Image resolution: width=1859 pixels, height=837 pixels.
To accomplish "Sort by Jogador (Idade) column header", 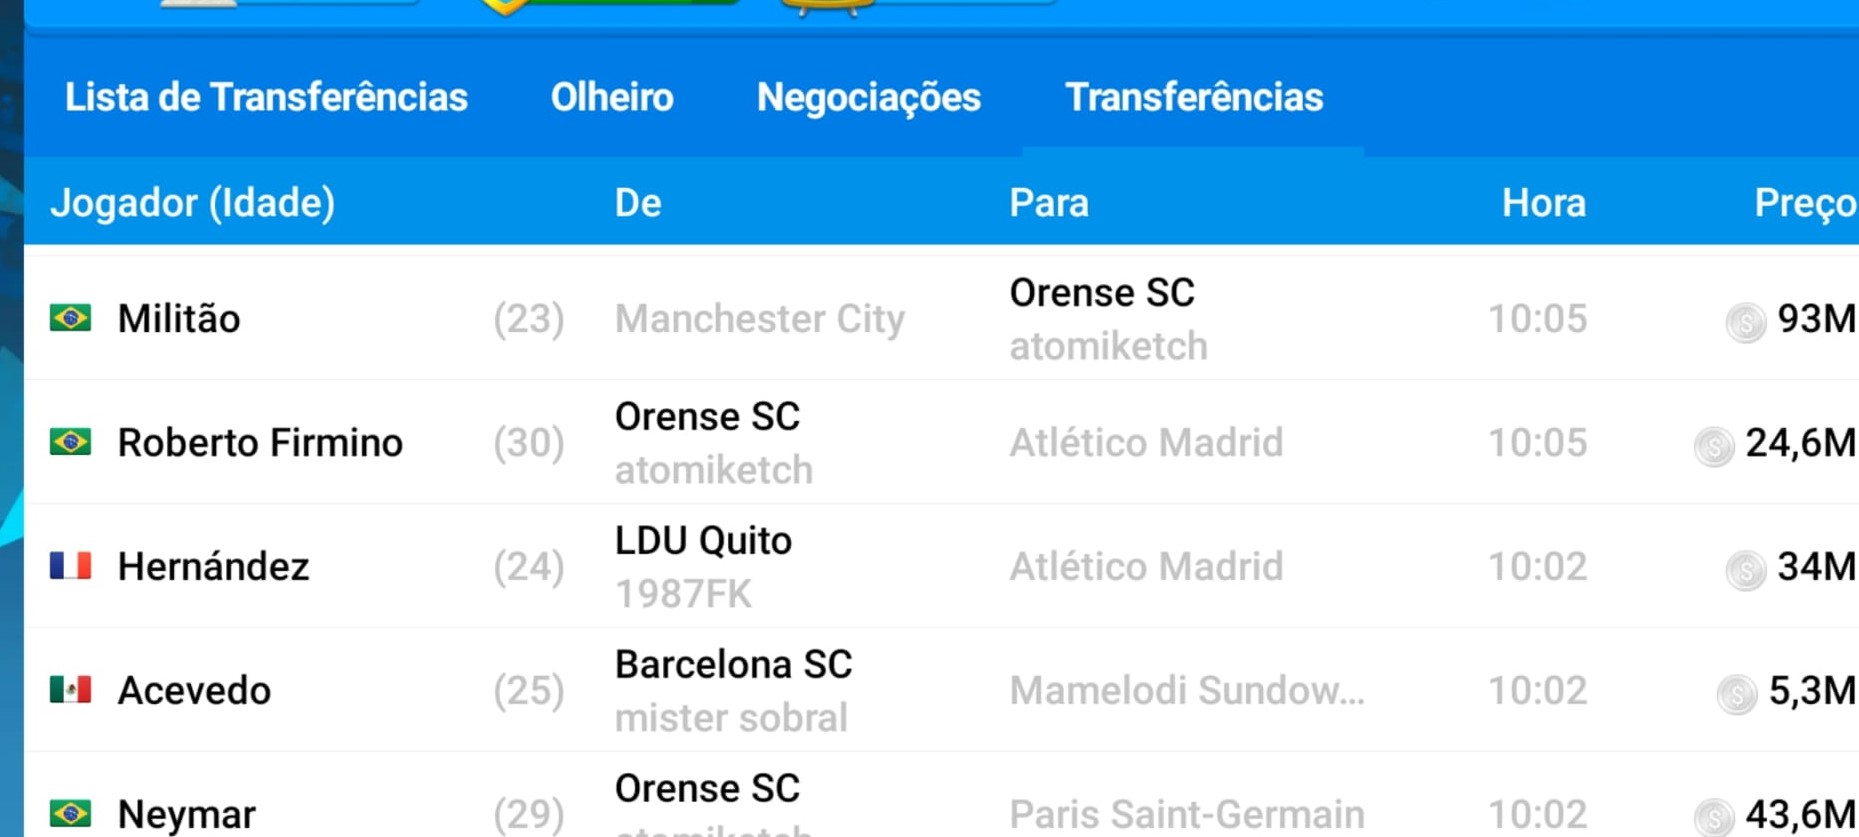I will pos(193,203).
